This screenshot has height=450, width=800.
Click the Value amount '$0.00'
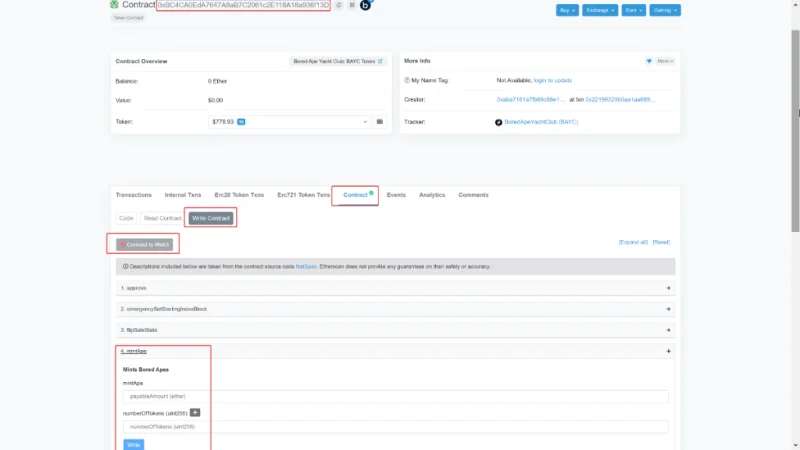pos(215,101)
